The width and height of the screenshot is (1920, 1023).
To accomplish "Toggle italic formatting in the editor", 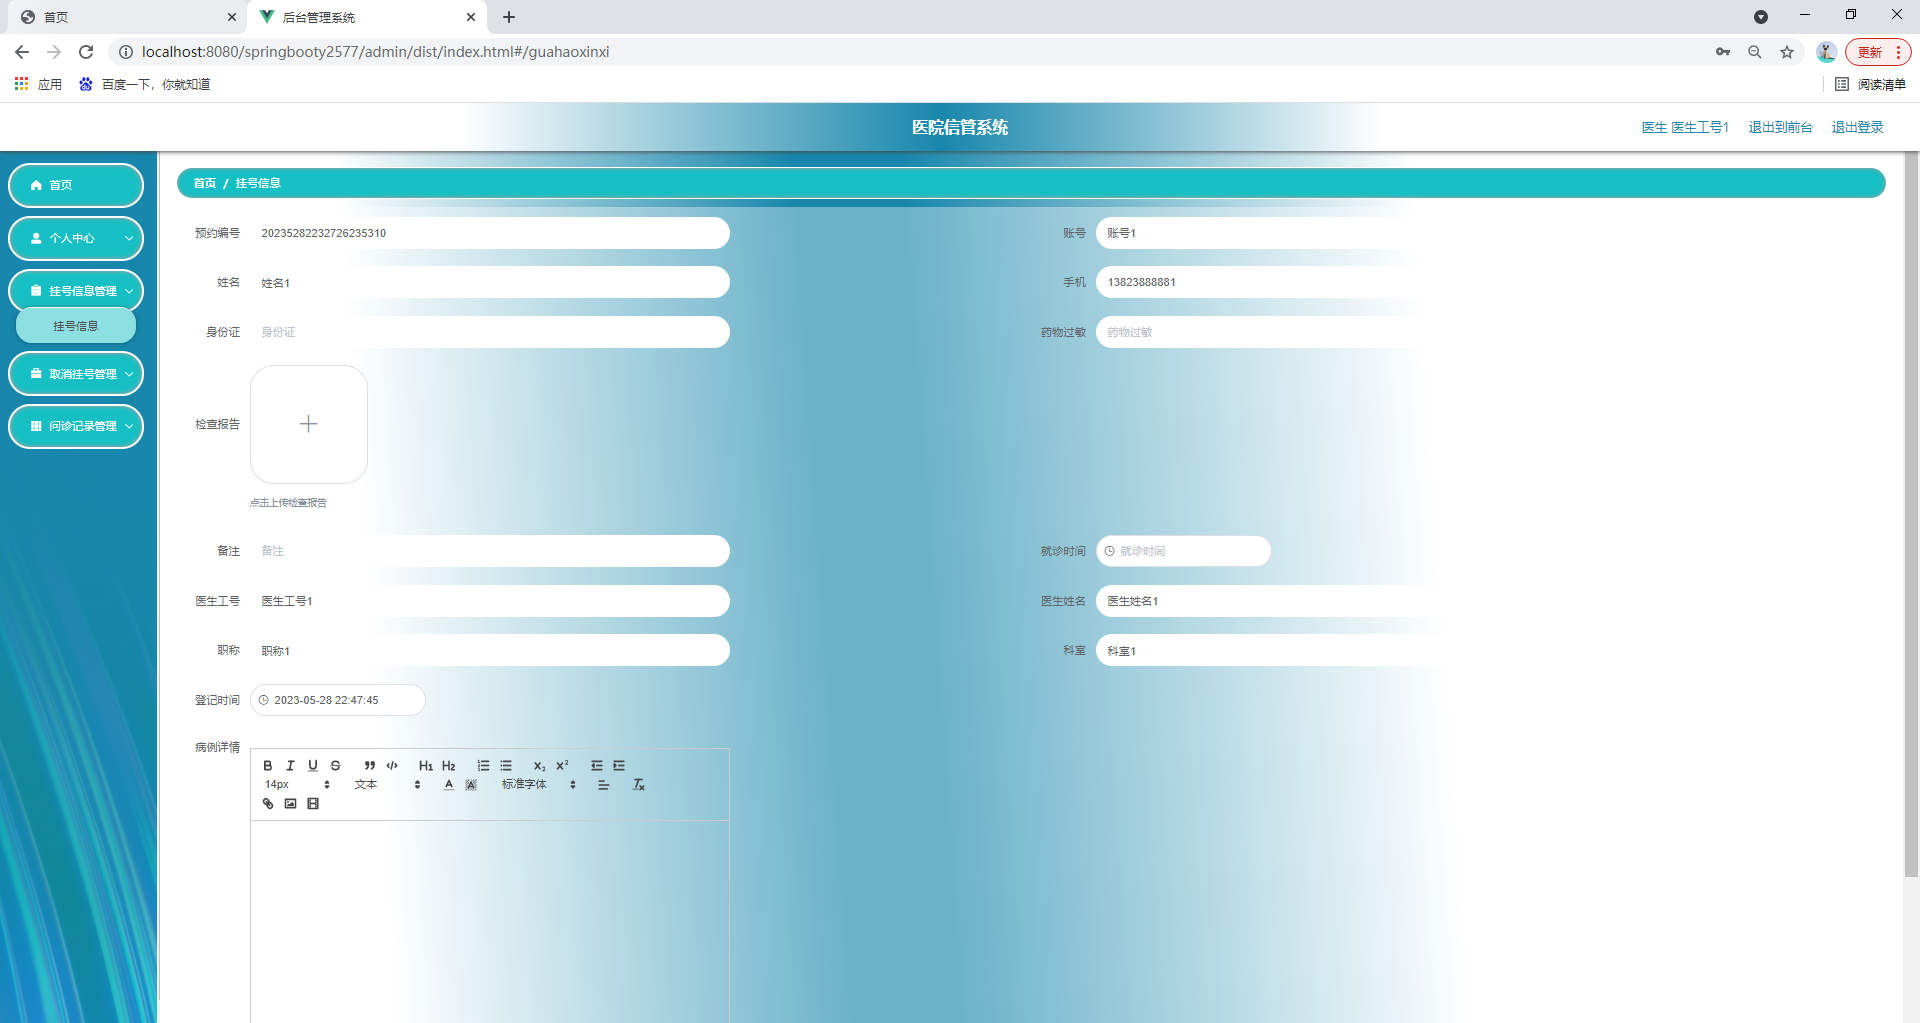I will coord(290,766).
